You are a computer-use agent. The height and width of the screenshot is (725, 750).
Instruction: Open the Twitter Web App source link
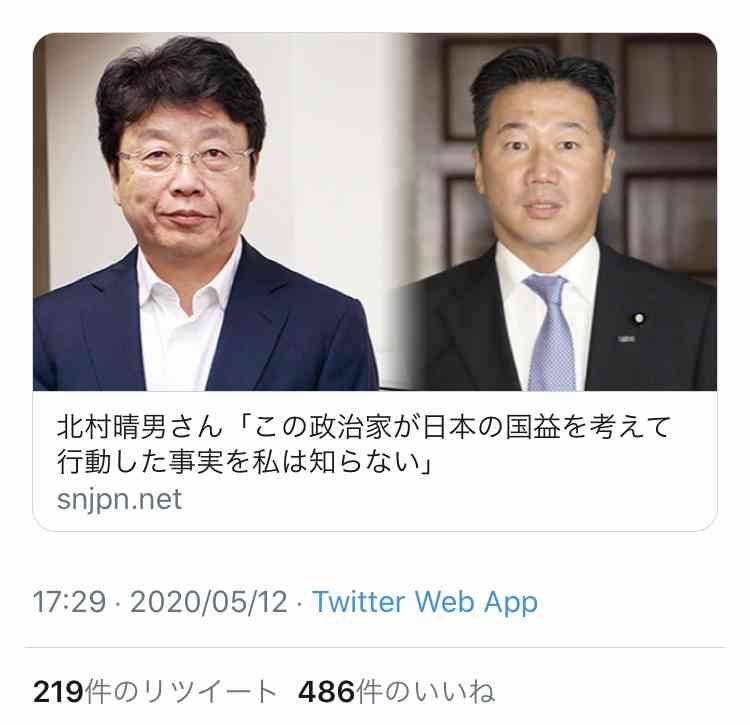pyautogui.click(x=425, y=602)
